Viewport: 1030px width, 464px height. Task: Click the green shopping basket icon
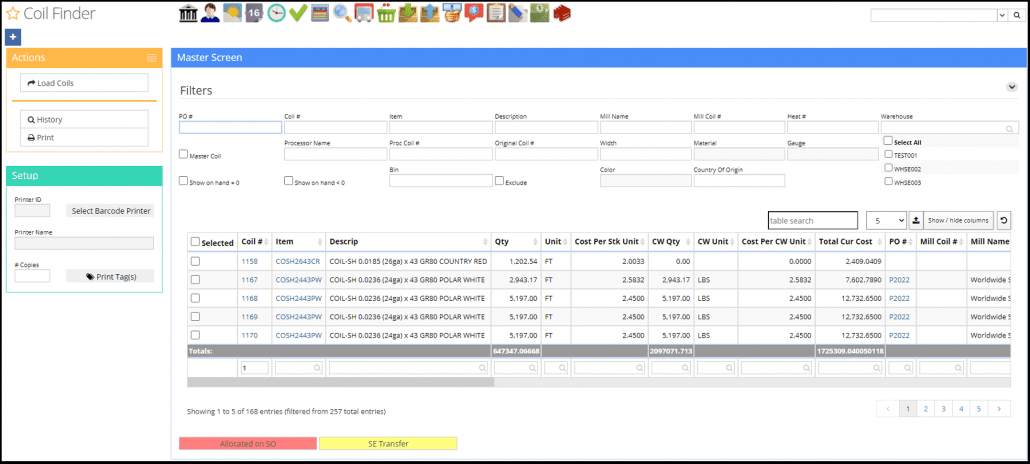[x=386, y=14]
